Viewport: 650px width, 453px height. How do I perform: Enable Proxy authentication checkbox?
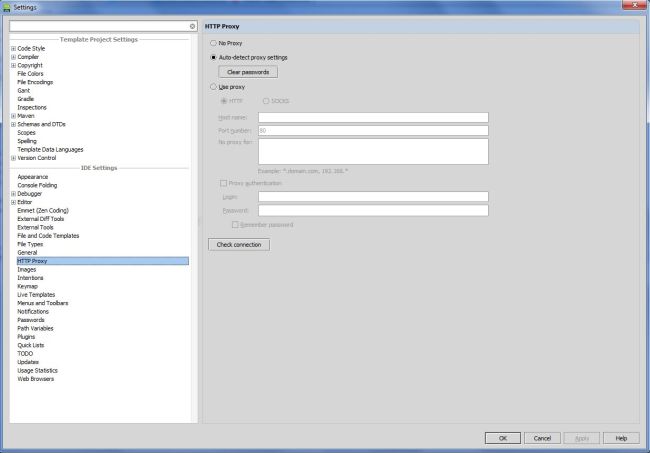(x=223, y=183)
